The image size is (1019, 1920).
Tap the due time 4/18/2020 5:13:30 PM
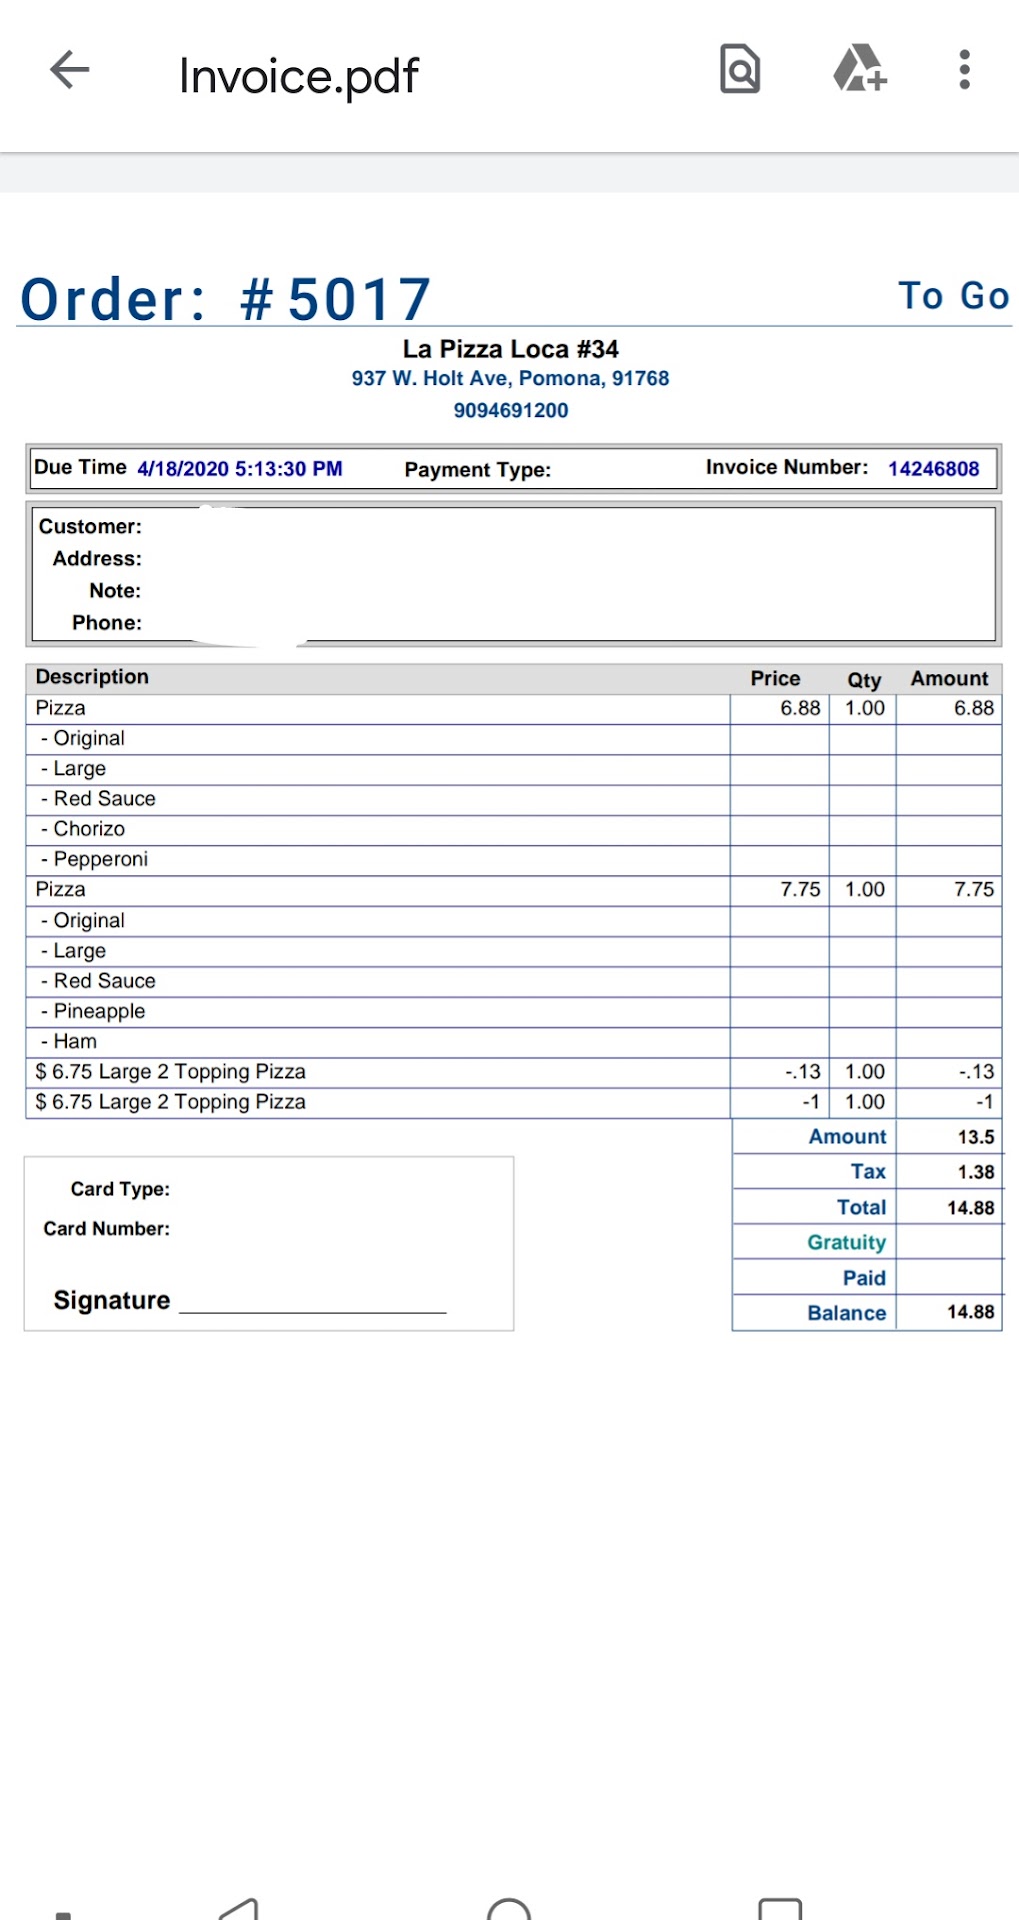(239, 468)
